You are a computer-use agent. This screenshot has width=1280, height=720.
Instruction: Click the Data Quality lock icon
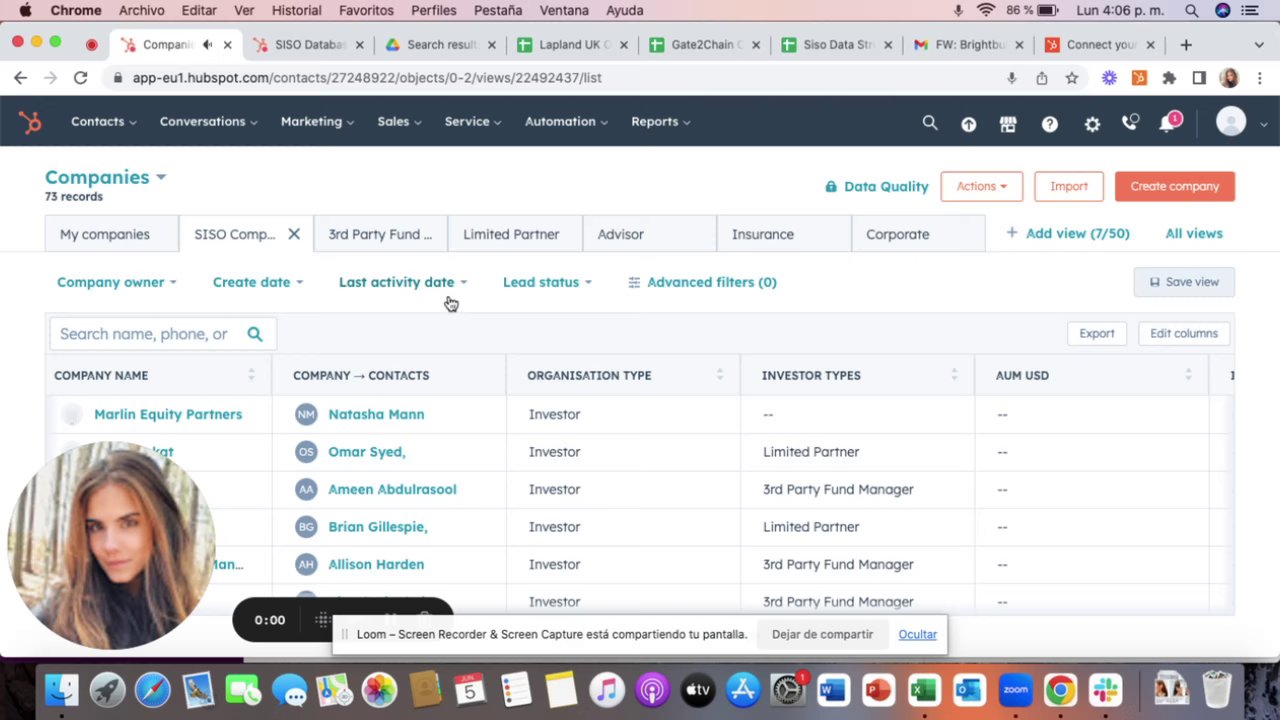click(x=831, y=186)
